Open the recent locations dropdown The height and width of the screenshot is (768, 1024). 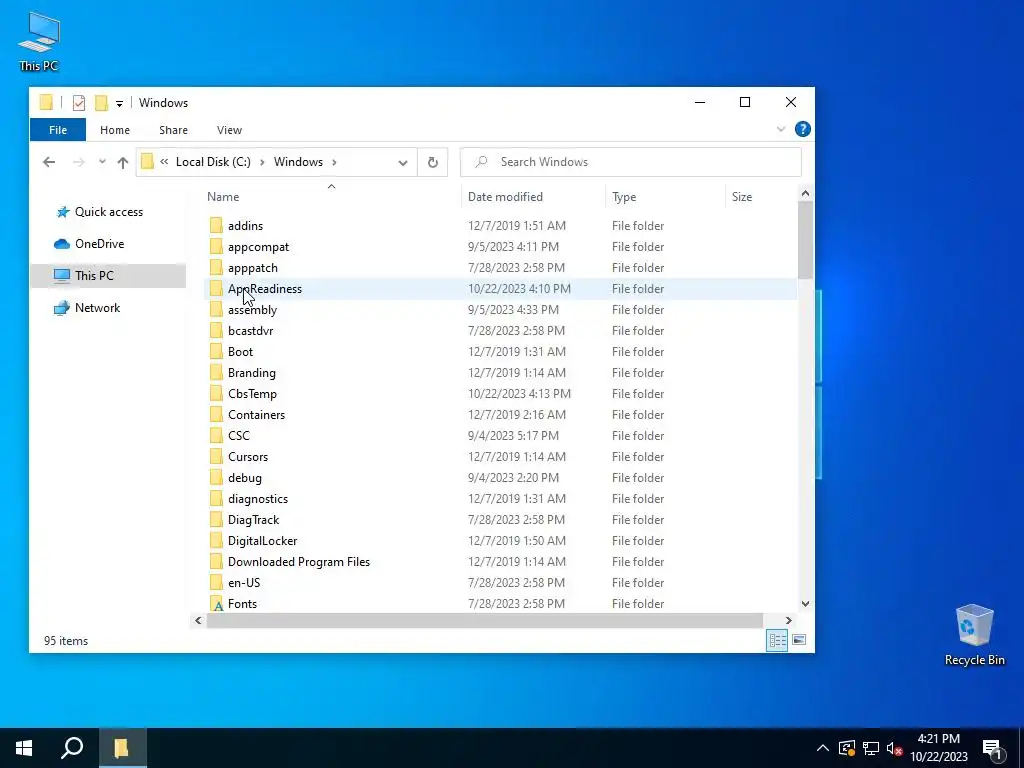102,162
